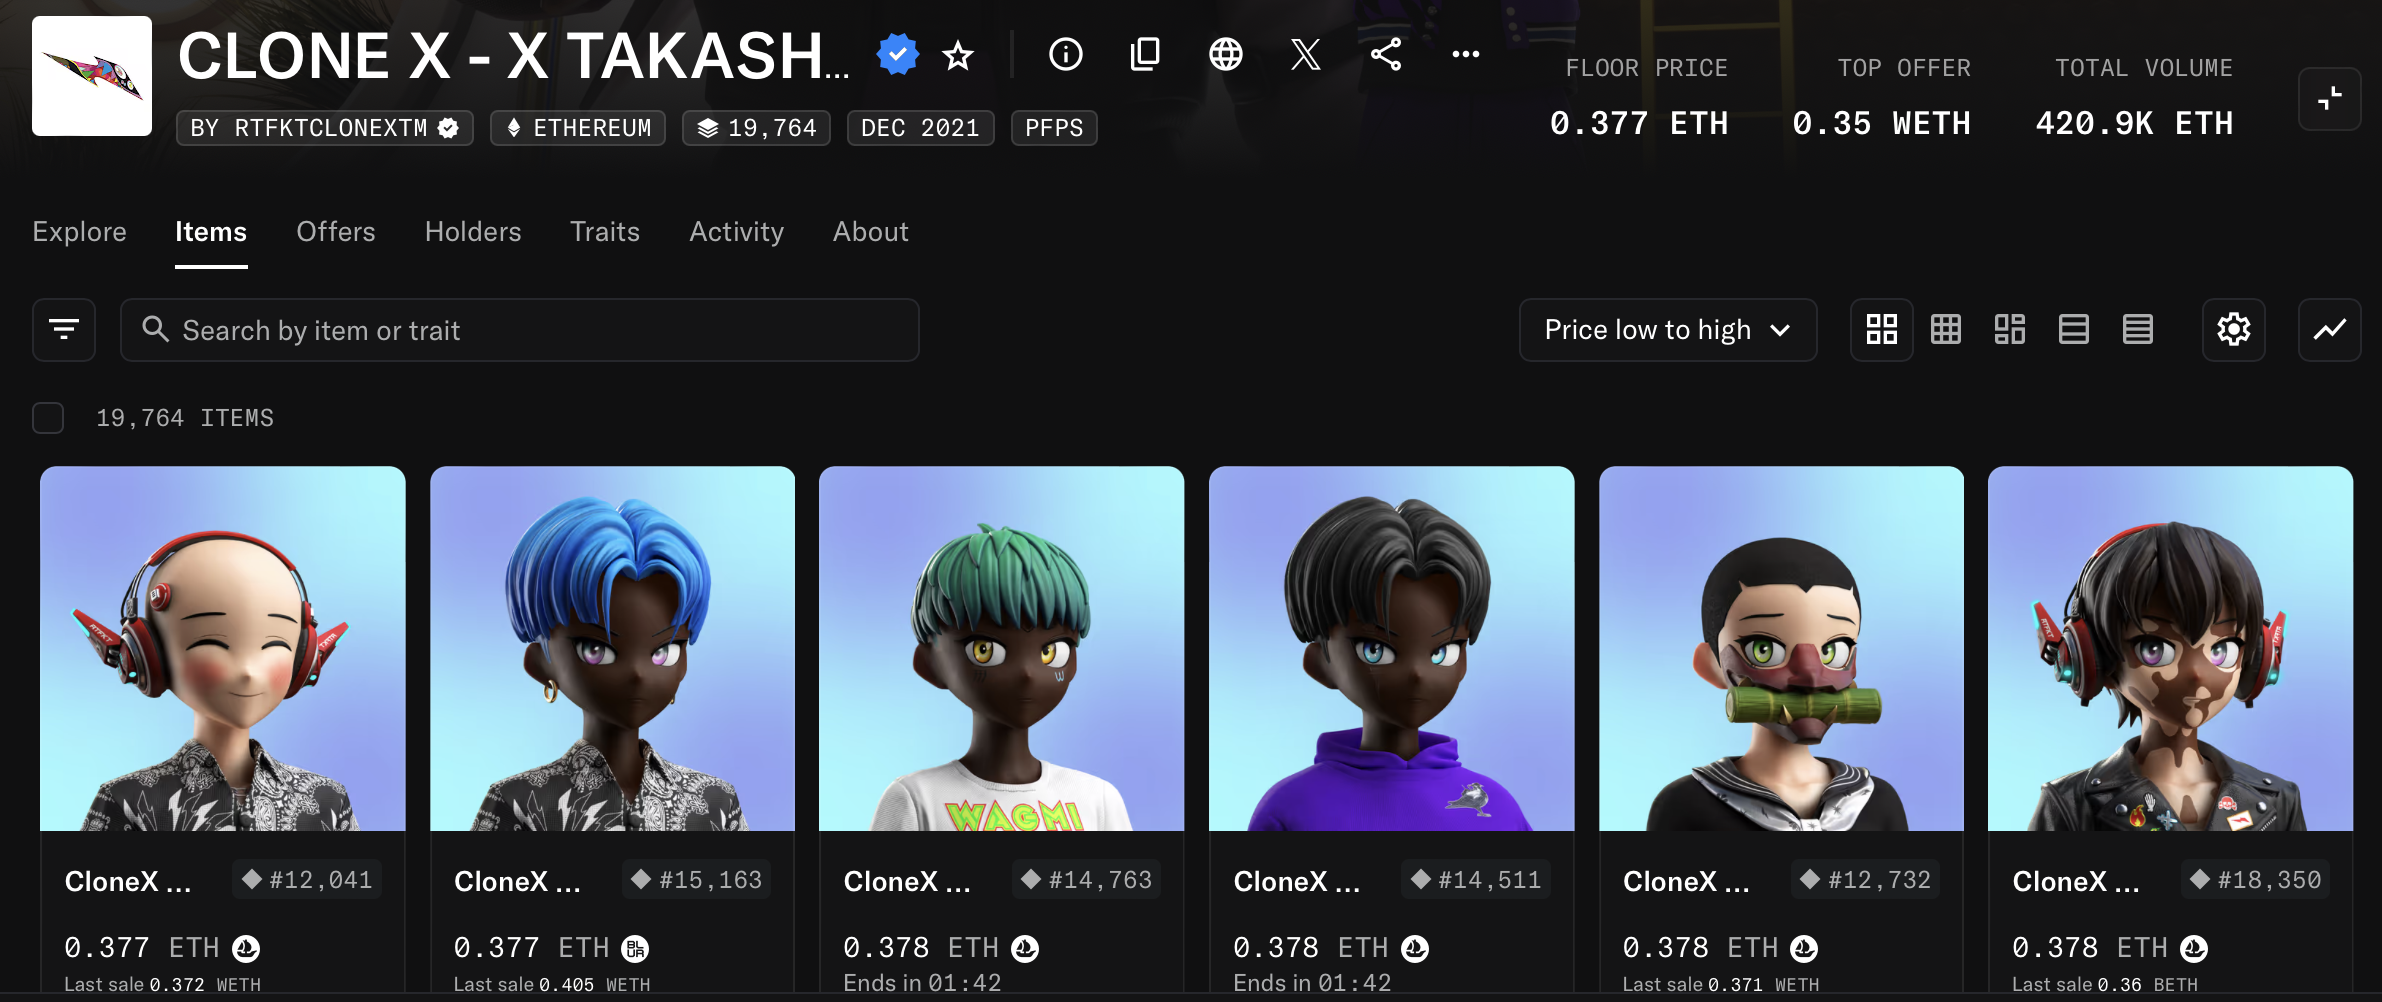Open the X (Twitter) profile link
The height and width of the screenshot is (1002, 2382).
coord(1305,54)
